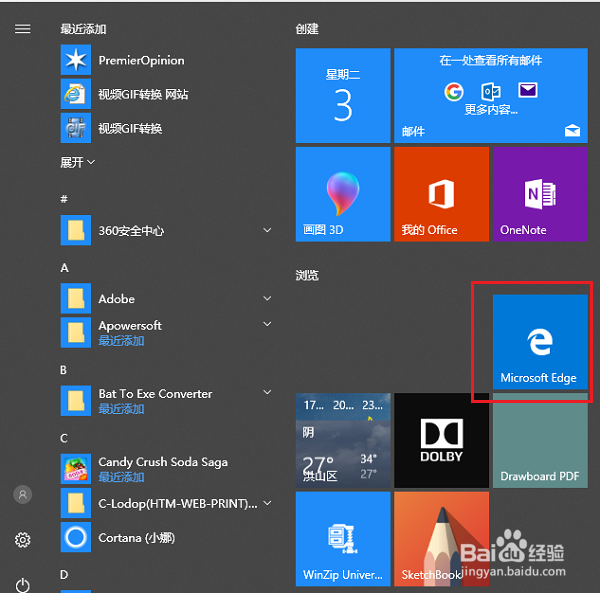600x593 pixels.
Task: Click the envelope icon in mail tile
Action: click(528, 90)
